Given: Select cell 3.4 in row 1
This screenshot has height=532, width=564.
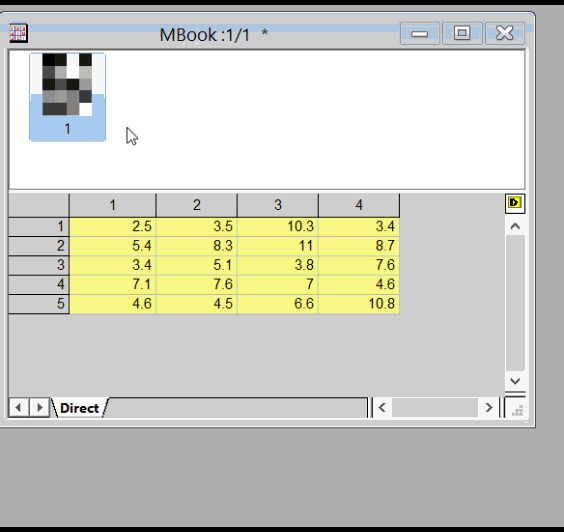Looking at the screenshot, I should coord(359,227).
